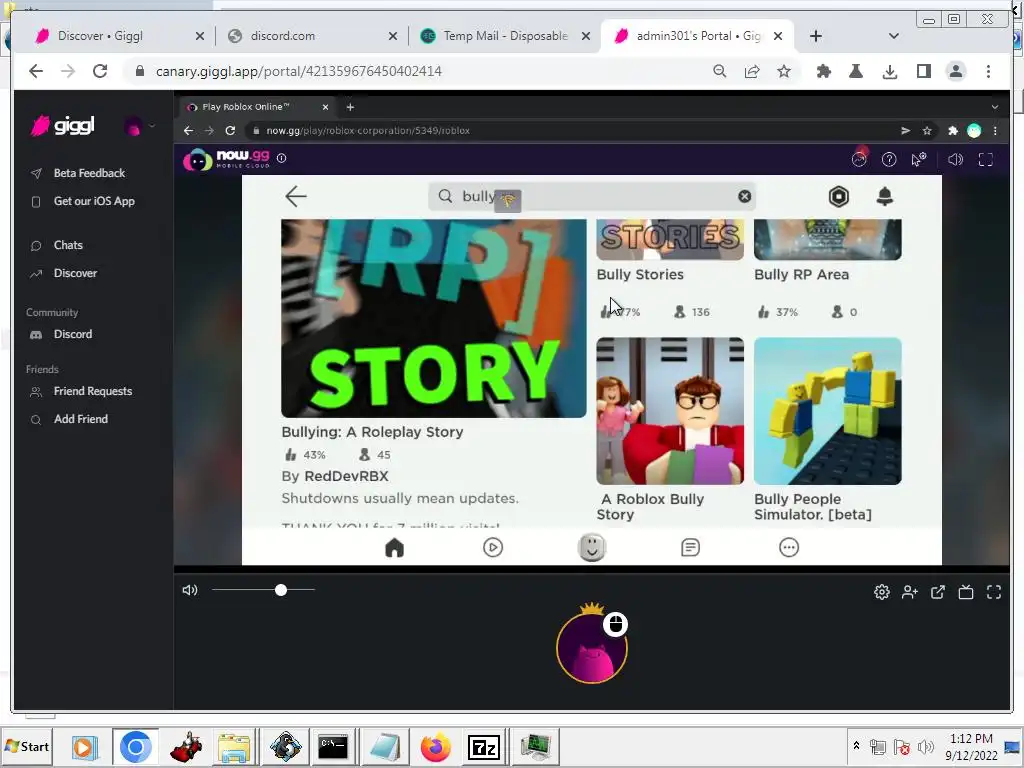Viewport: 1024px width, 768px height.
Task: Clear the Roblox search text
Action: 744,197
